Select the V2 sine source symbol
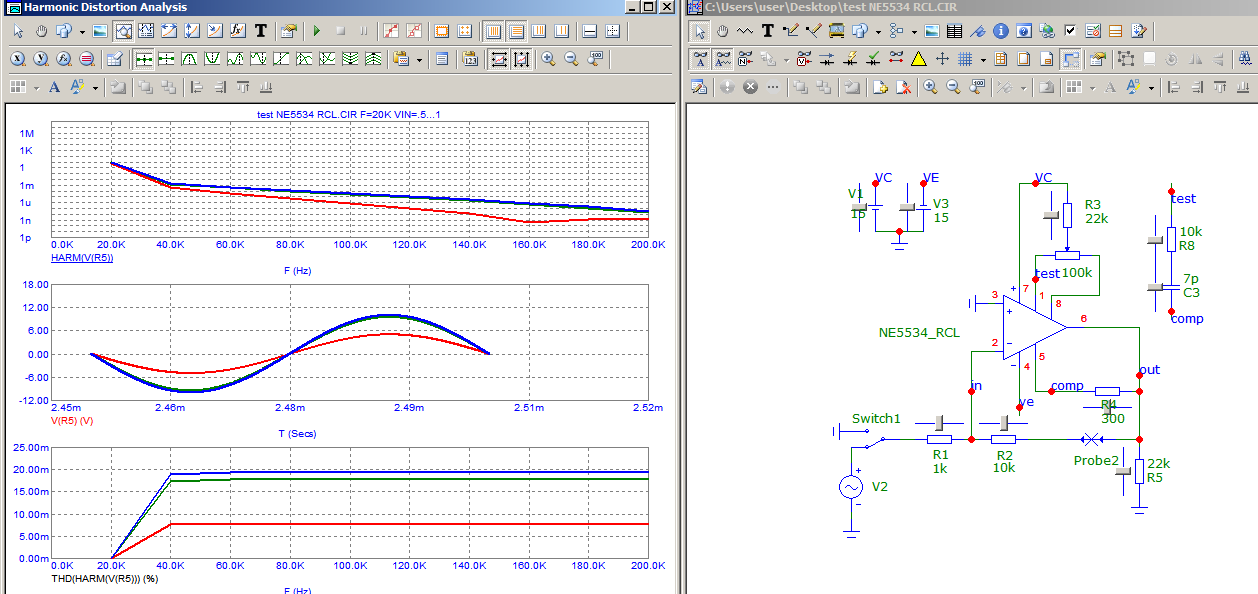This screenshot has height=594, width=1258. tap(851, 487)
